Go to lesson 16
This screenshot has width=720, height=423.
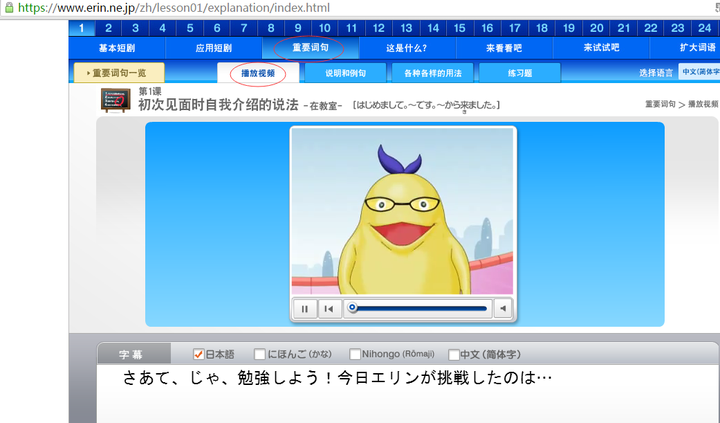click(x=487, y=28)
